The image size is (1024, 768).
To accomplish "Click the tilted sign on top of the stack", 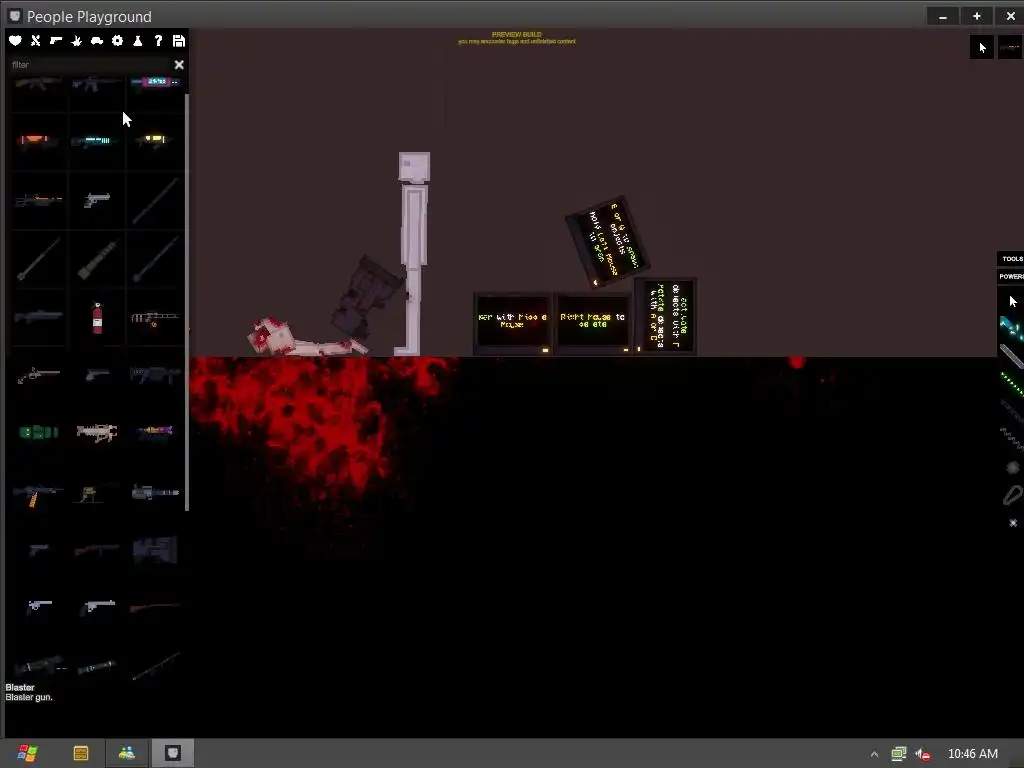I will pyautogui.click(x=607, y=242).
